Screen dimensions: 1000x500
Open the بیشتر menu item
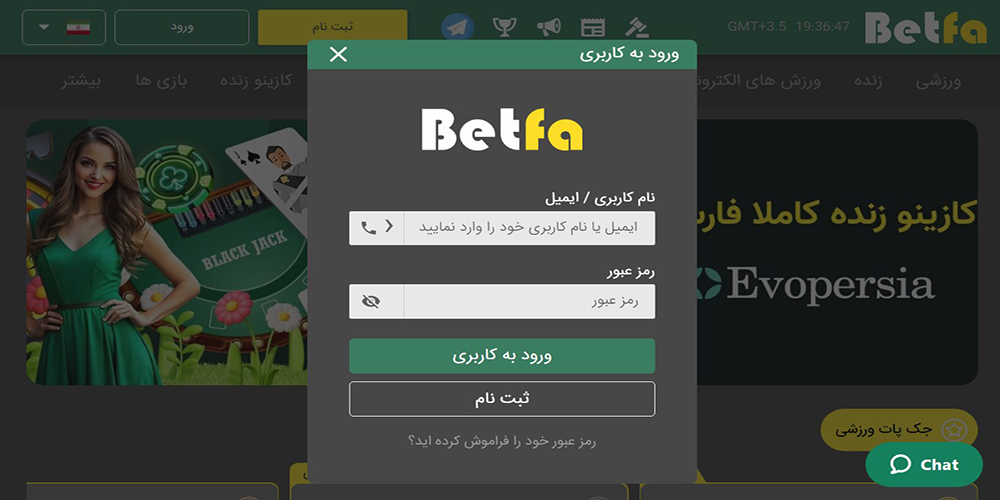pyautogui.click(x=80, y=81)
